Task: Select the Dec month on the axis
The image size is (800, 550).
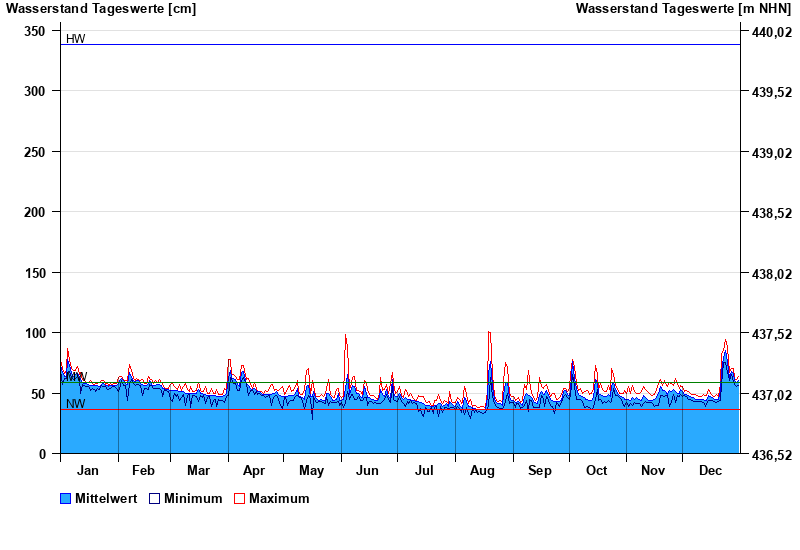Action: pos(710,471)
